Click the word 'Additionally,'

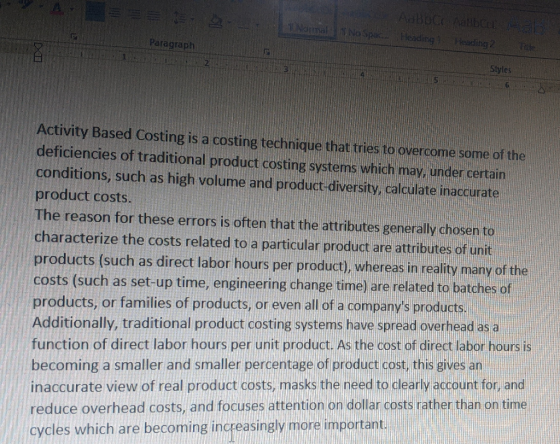pyautogui.click(x=75, y=323)
